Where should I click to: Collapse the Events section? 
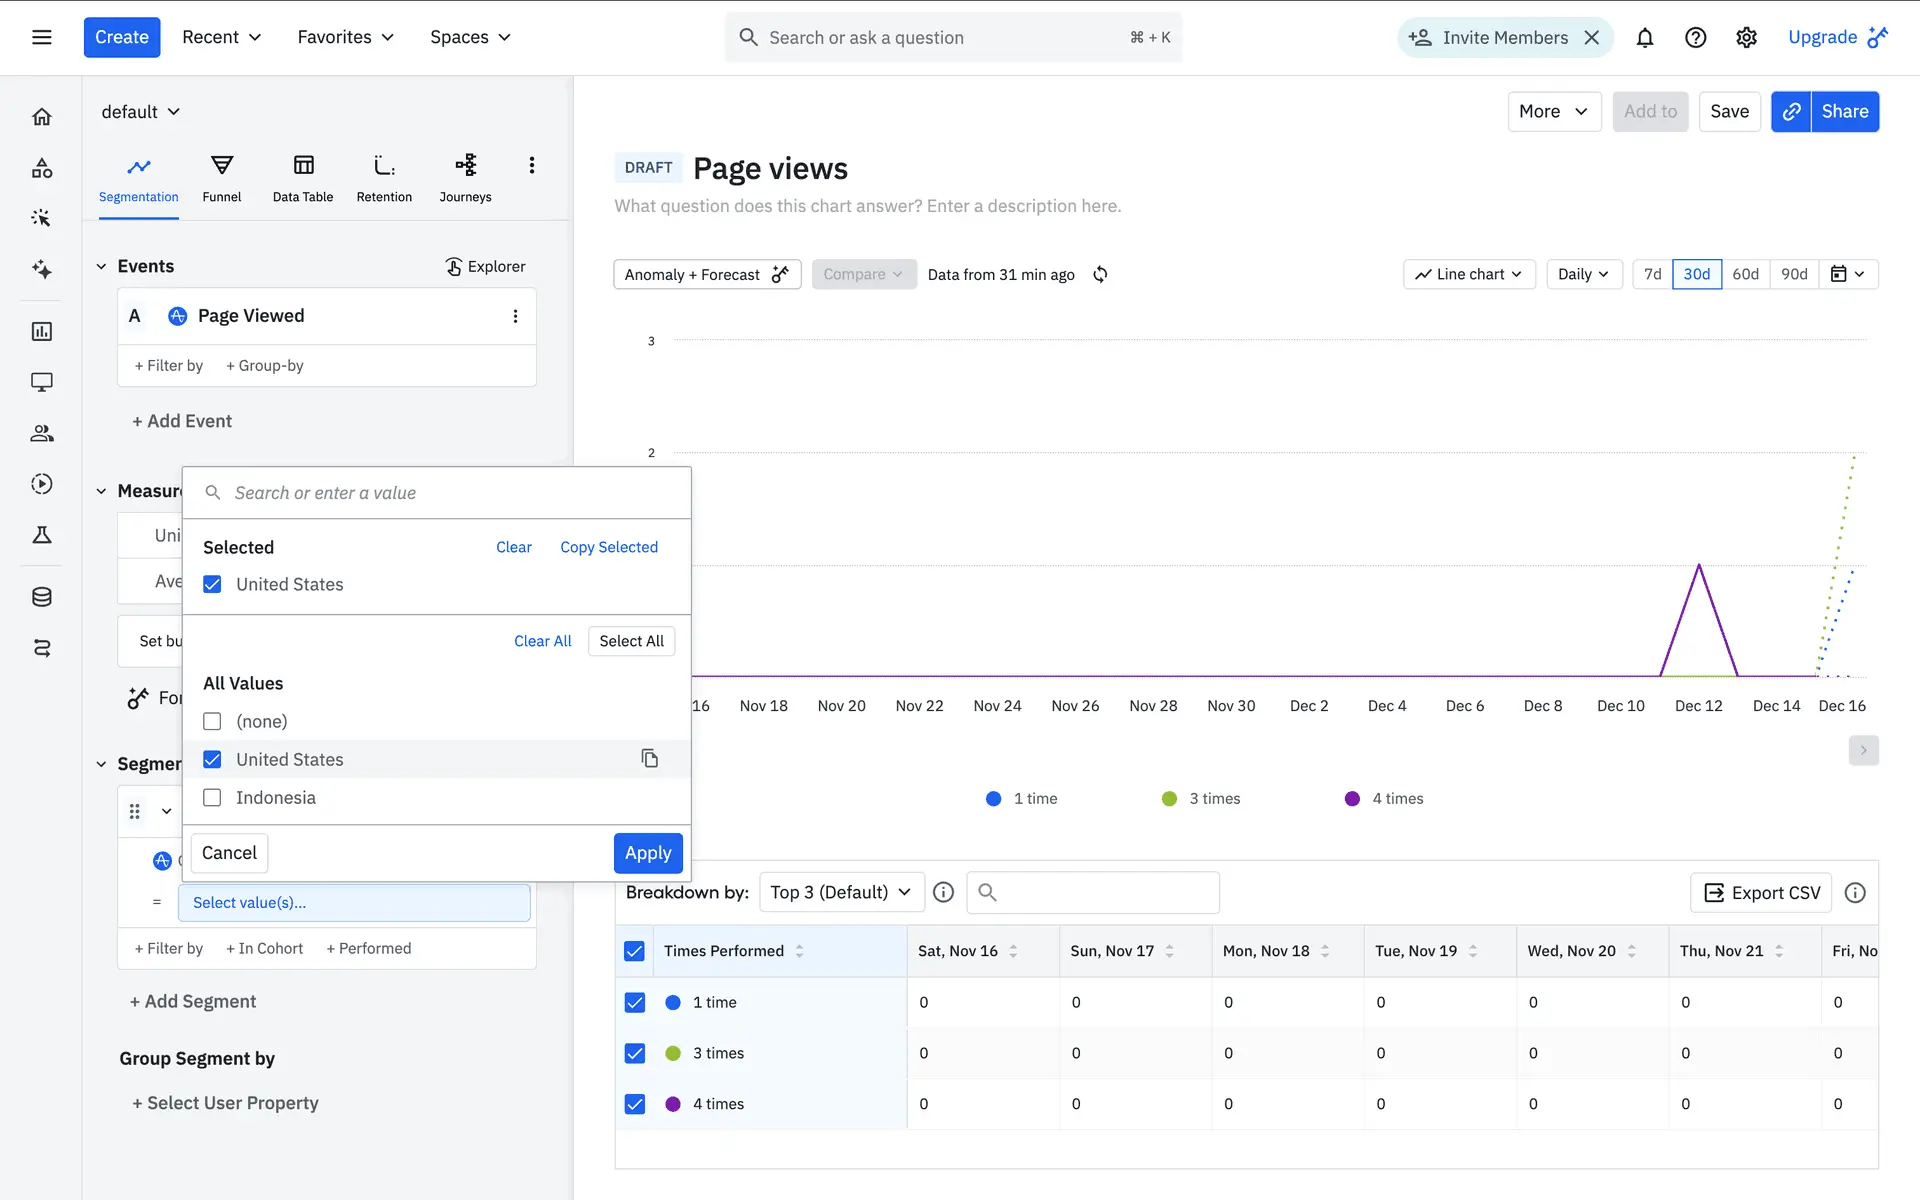tap(101, 266)
